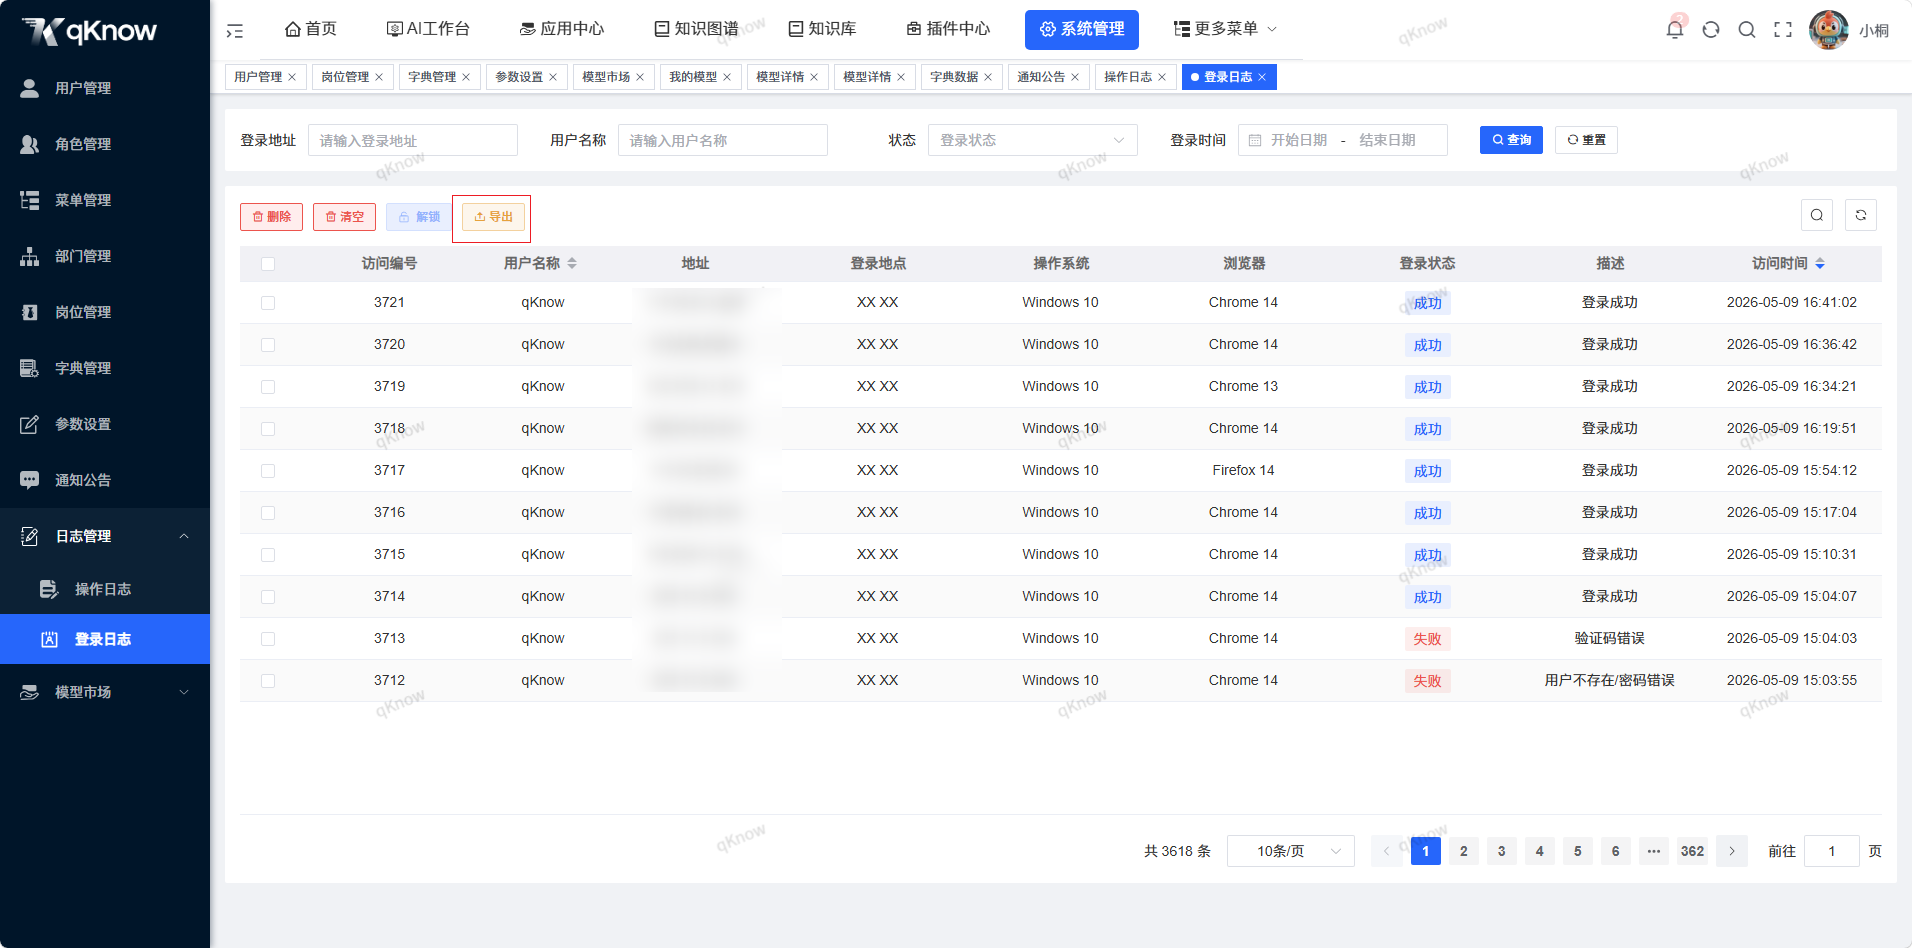
Task: Open 岗位管理 in sidebar
Action: [x=105, y=312]
